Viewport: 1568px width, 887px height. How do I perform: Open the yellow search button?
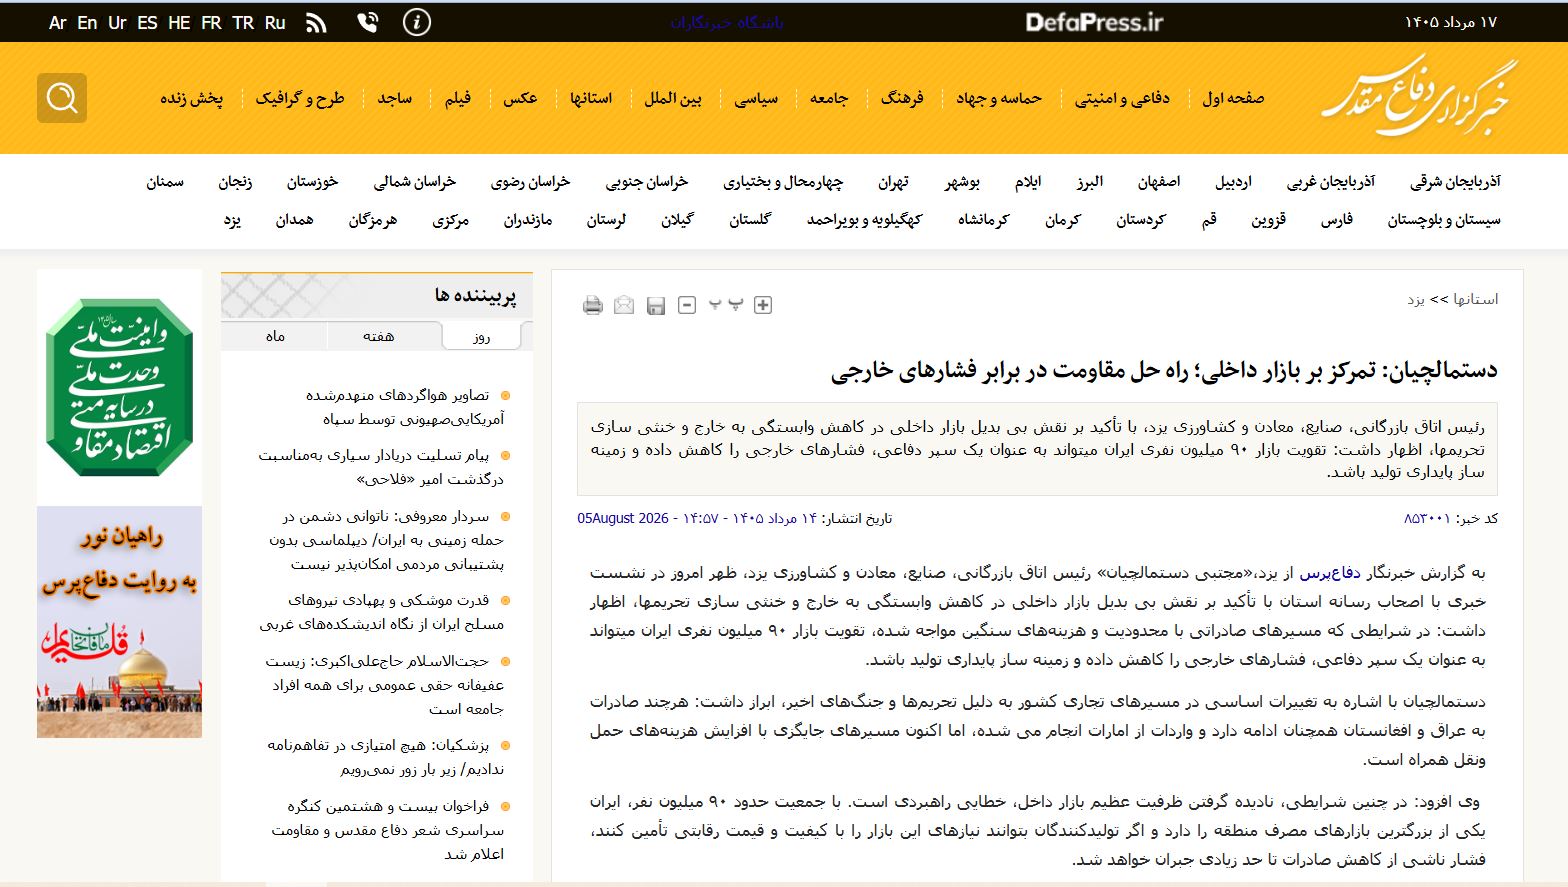tap(62, 98)
